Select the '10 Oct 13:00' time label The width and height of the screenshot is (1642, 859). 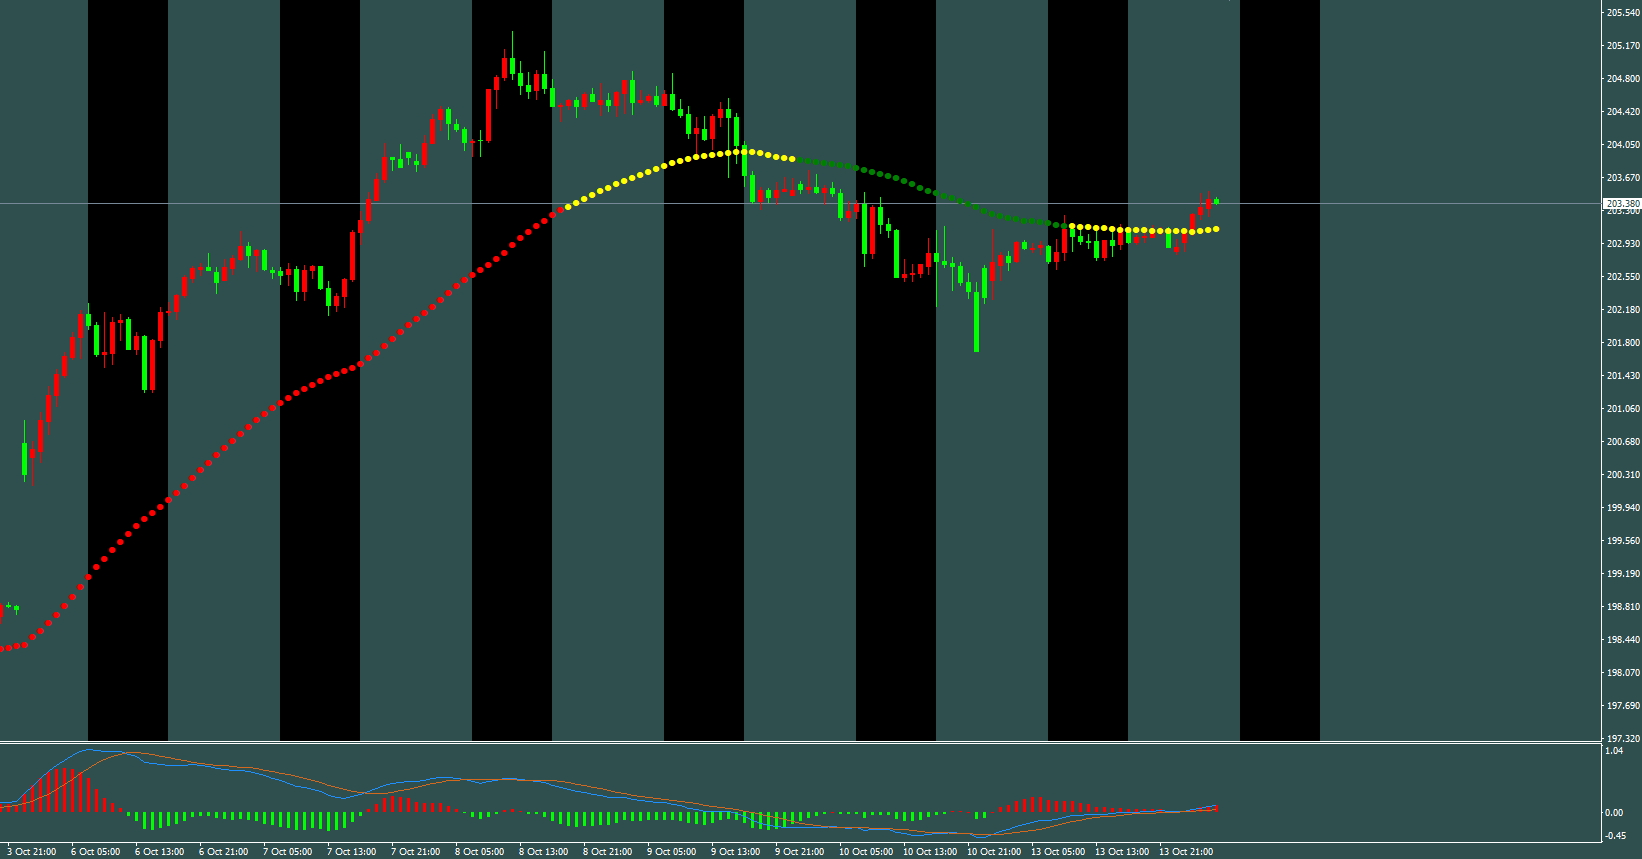coord(929,852)
